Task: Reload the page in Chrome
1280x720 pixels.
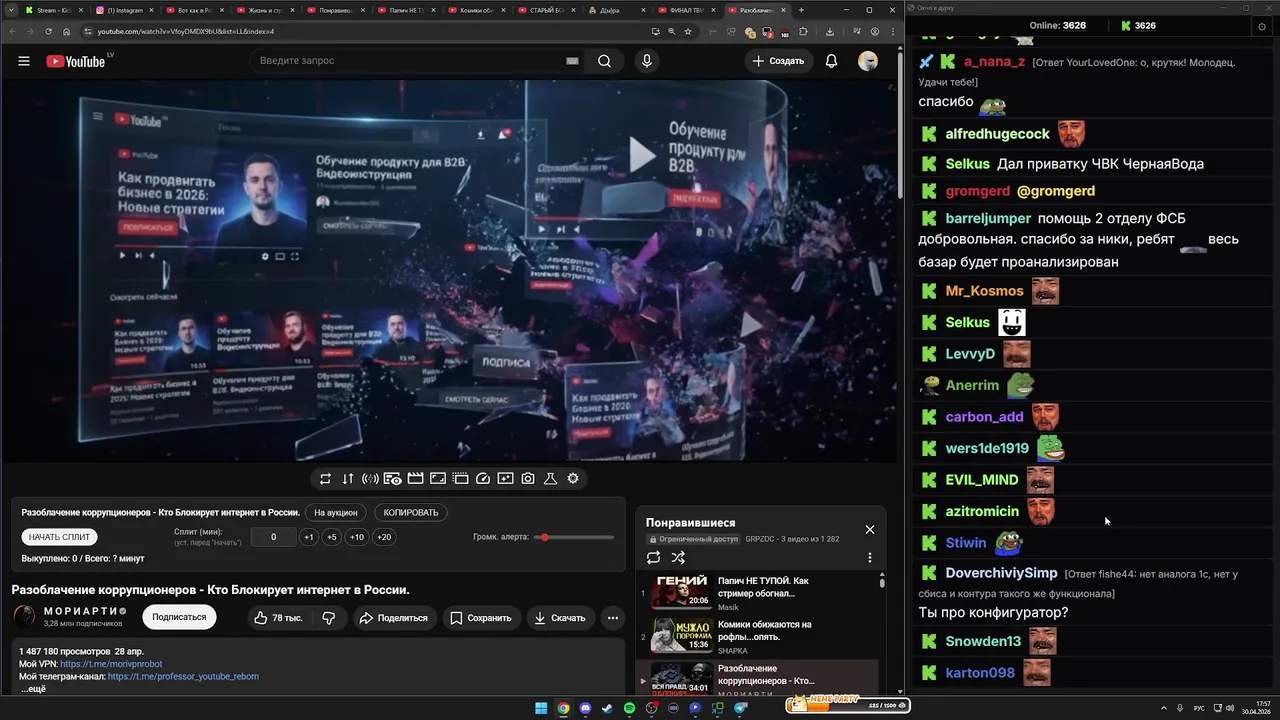Action: [x=49, y=31]
